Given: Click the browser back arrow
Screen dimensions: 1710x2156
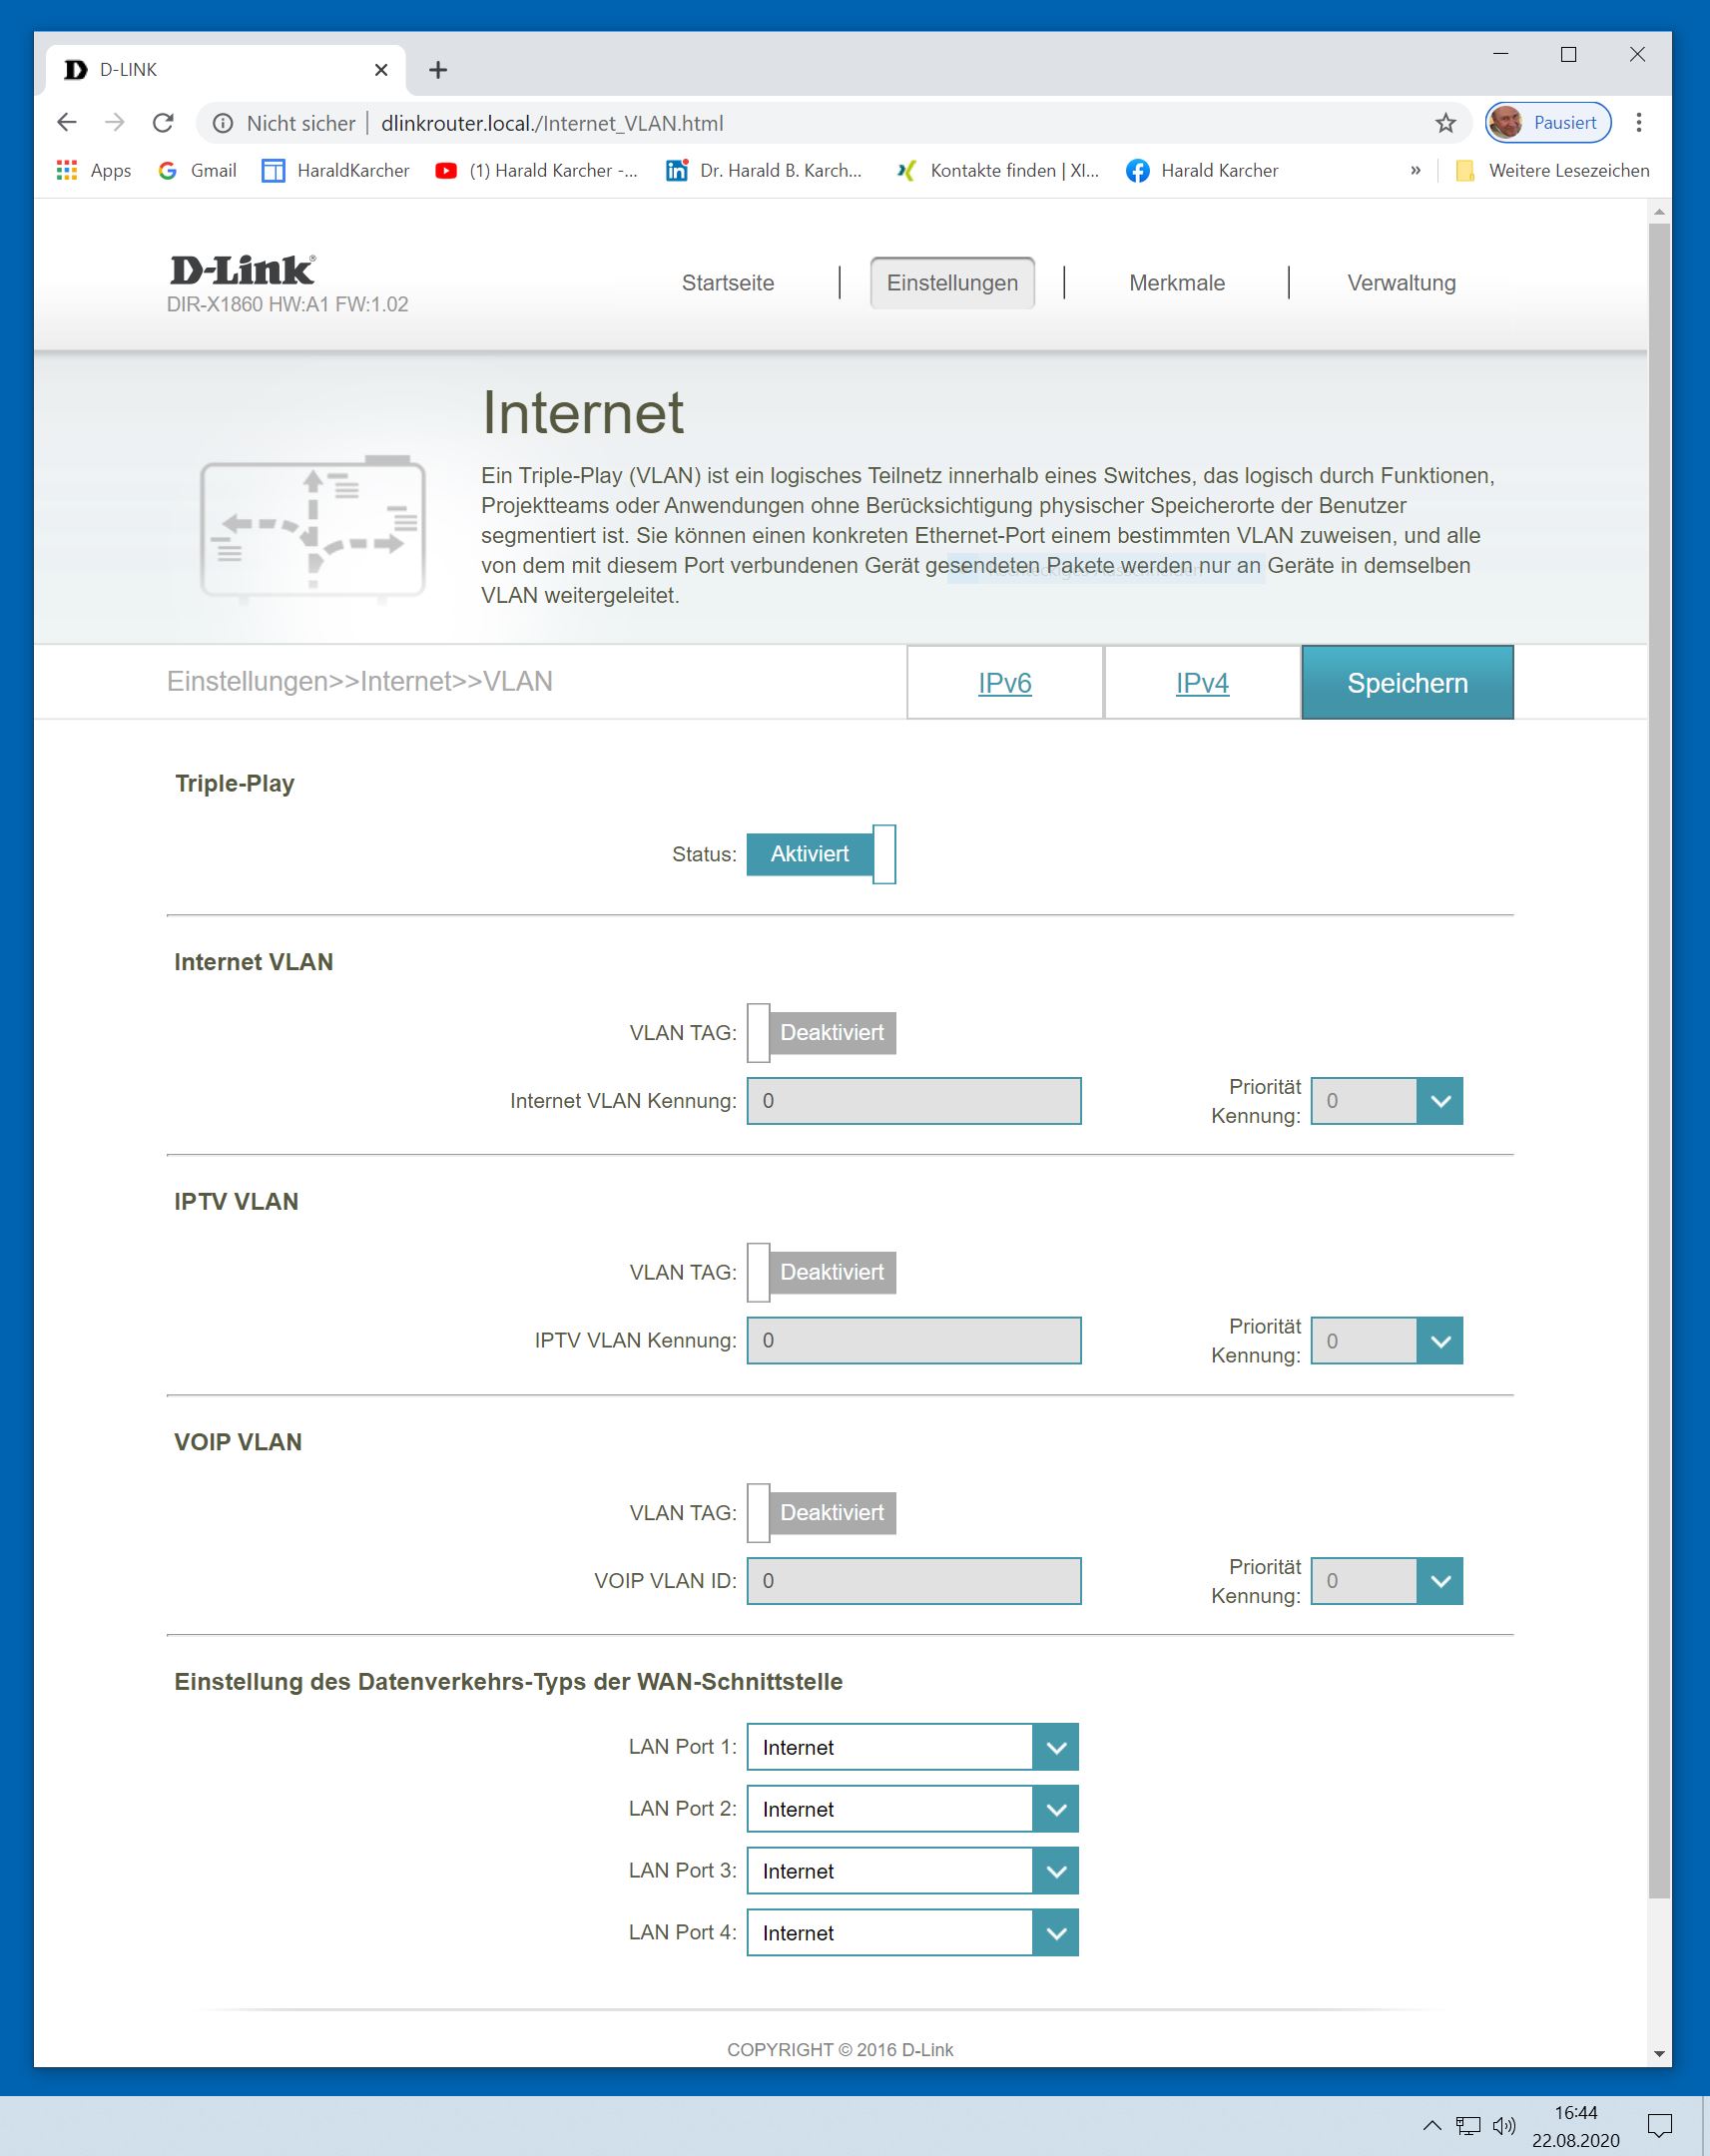Looking at the screenshot, I should coord(67,123).
